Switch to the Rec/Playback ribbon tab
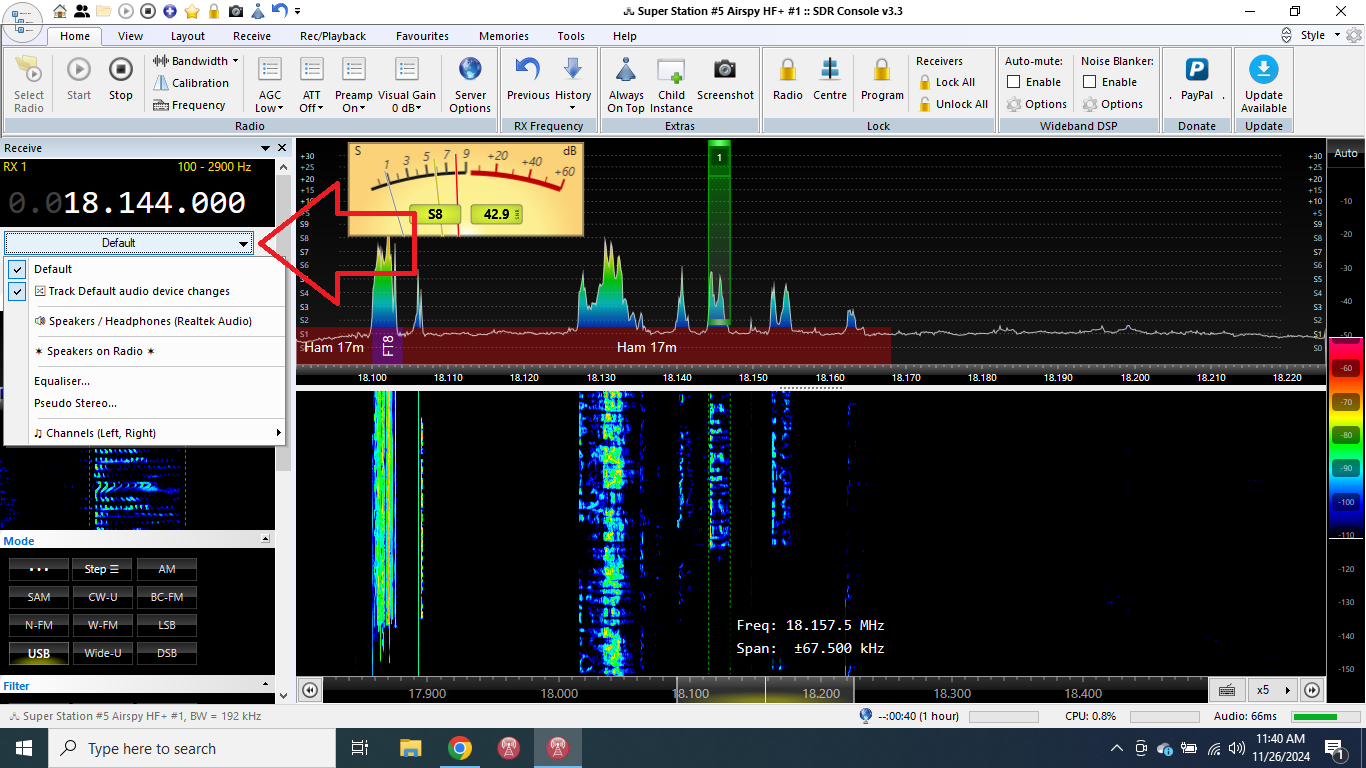Viewport: 1366px width, 768px height. click(333, 36)
